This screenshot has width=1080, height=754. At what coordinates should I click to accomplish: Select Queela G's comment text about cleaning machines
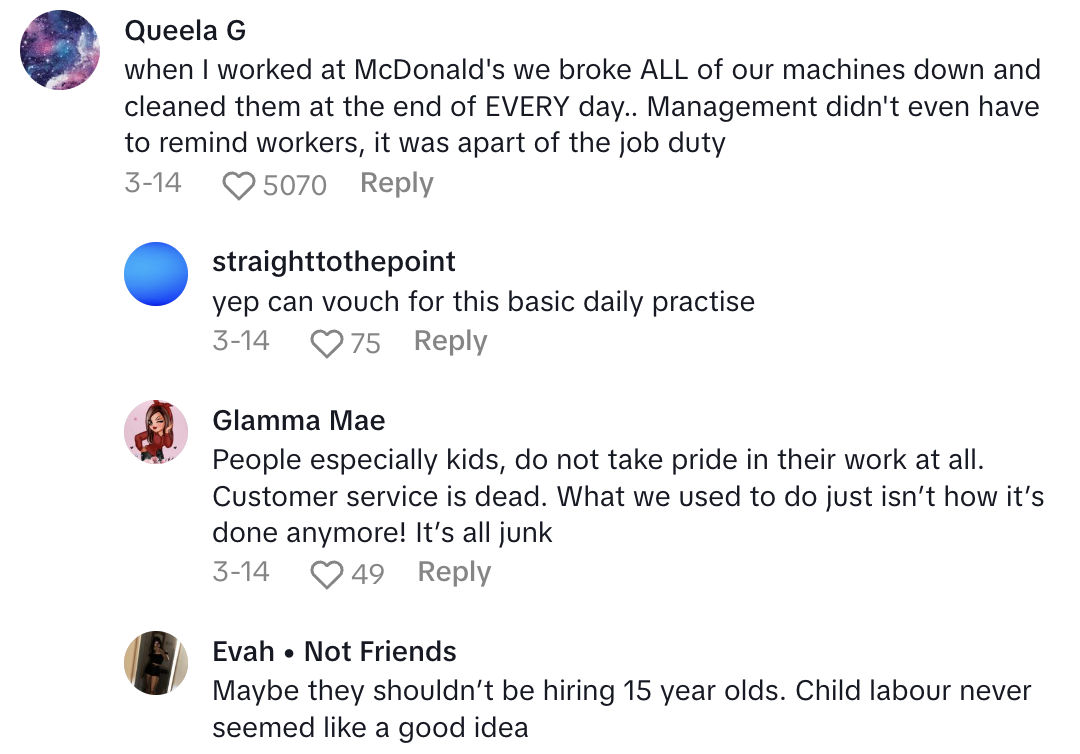tap(582, 107)
